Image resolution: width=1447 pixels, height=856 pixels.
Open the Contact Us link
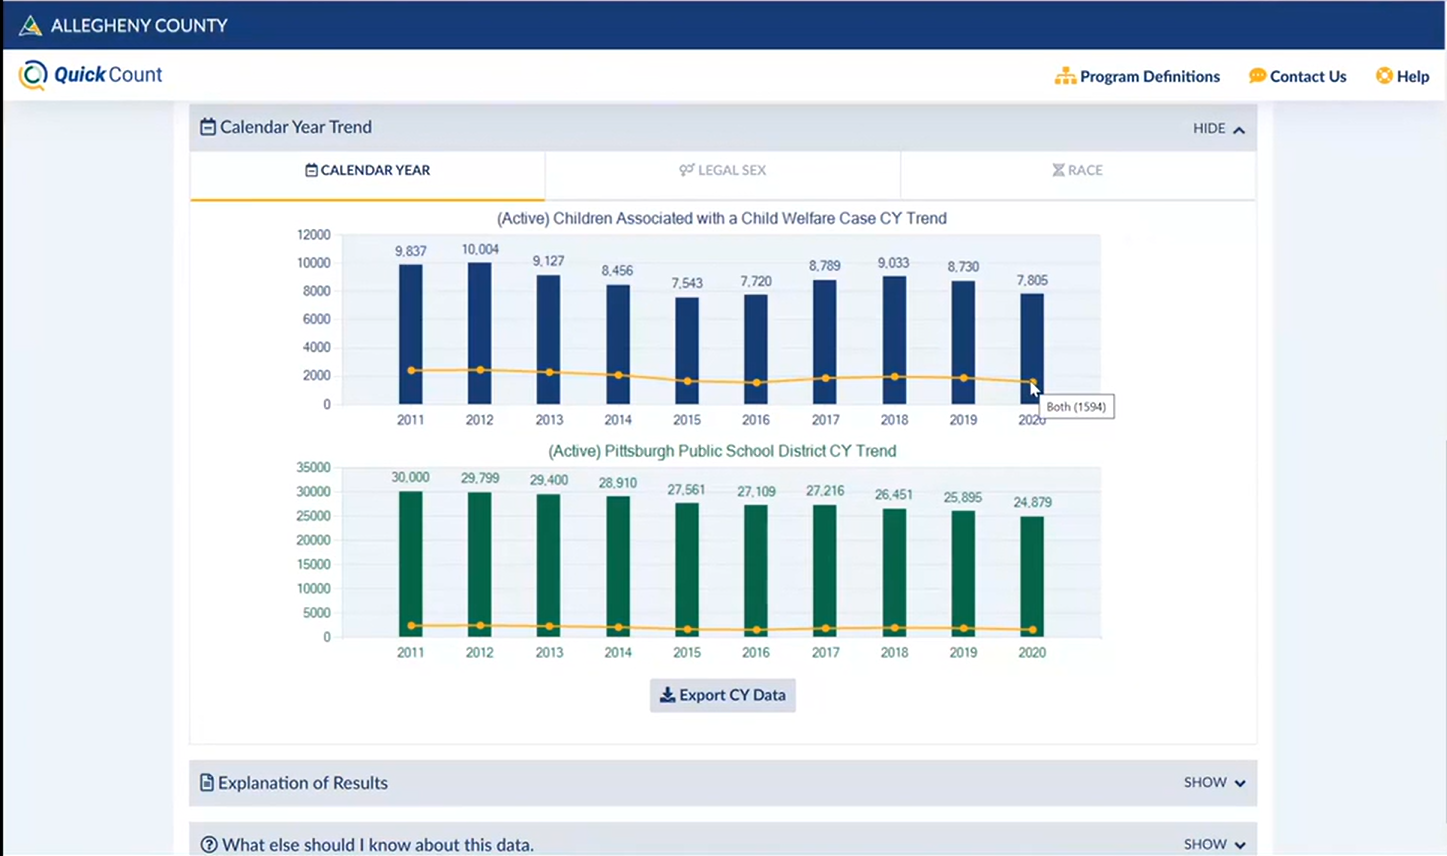[x=1307, y=76]
